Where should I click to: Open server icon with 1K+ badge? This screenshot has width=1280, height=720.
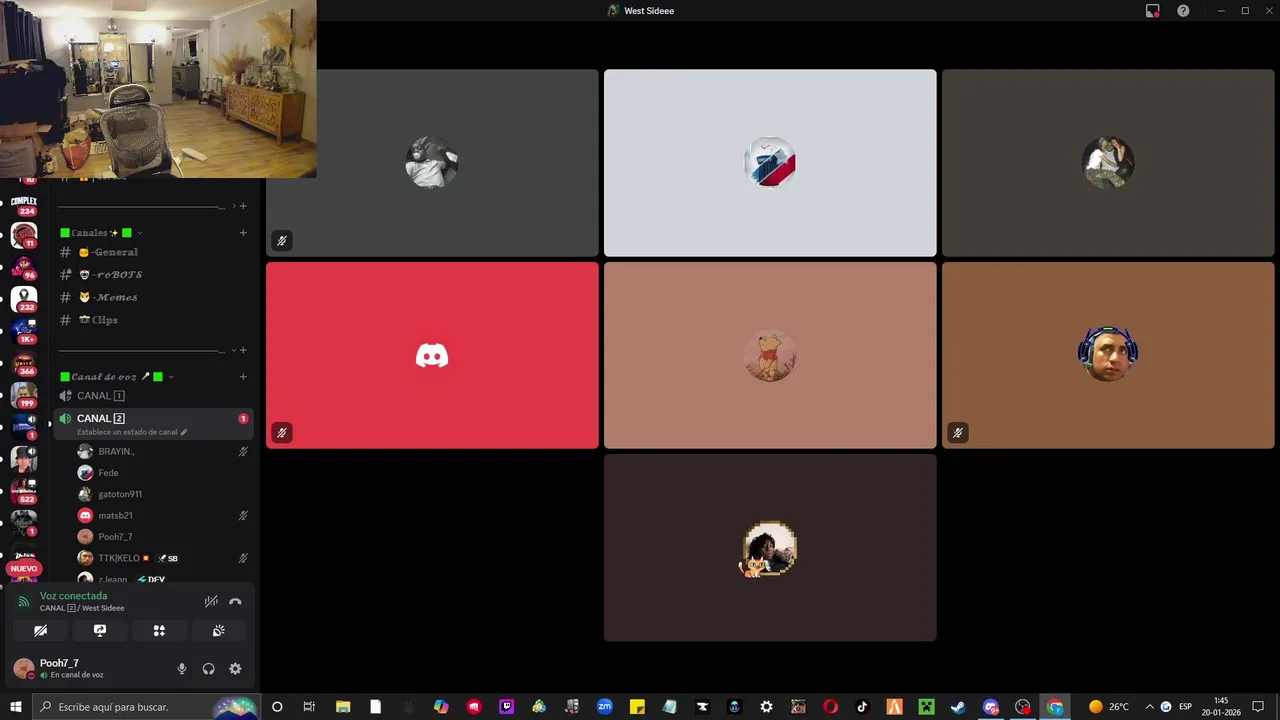point(24,332)
